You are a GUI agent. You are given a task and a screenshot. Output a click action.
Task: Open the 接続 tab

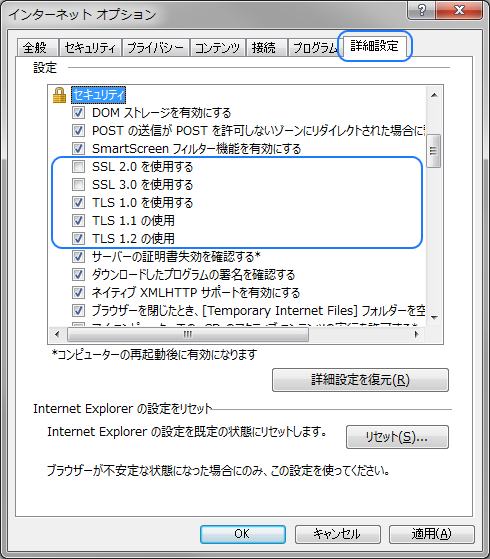[264, 47]
